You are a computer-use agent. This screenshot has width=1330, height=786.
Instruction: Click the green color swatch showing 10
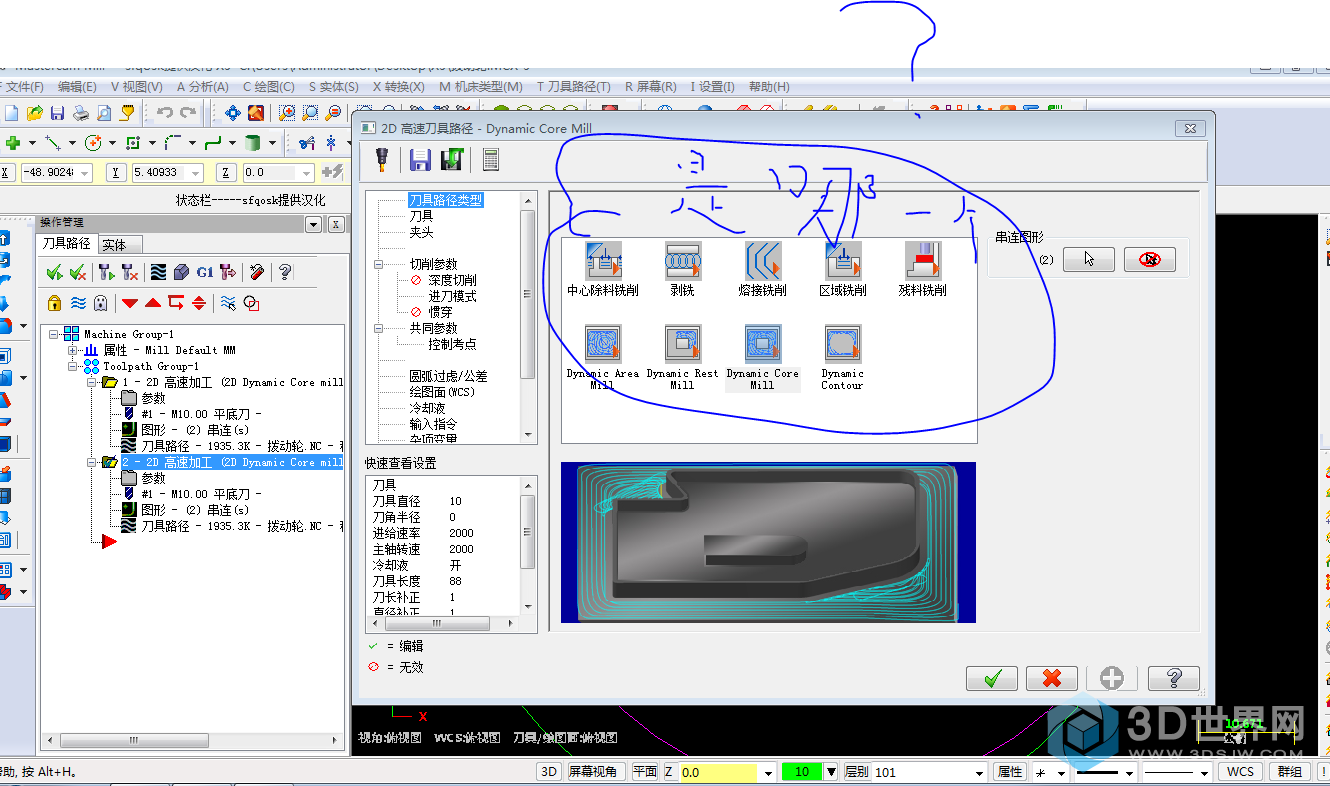point(801,772)
